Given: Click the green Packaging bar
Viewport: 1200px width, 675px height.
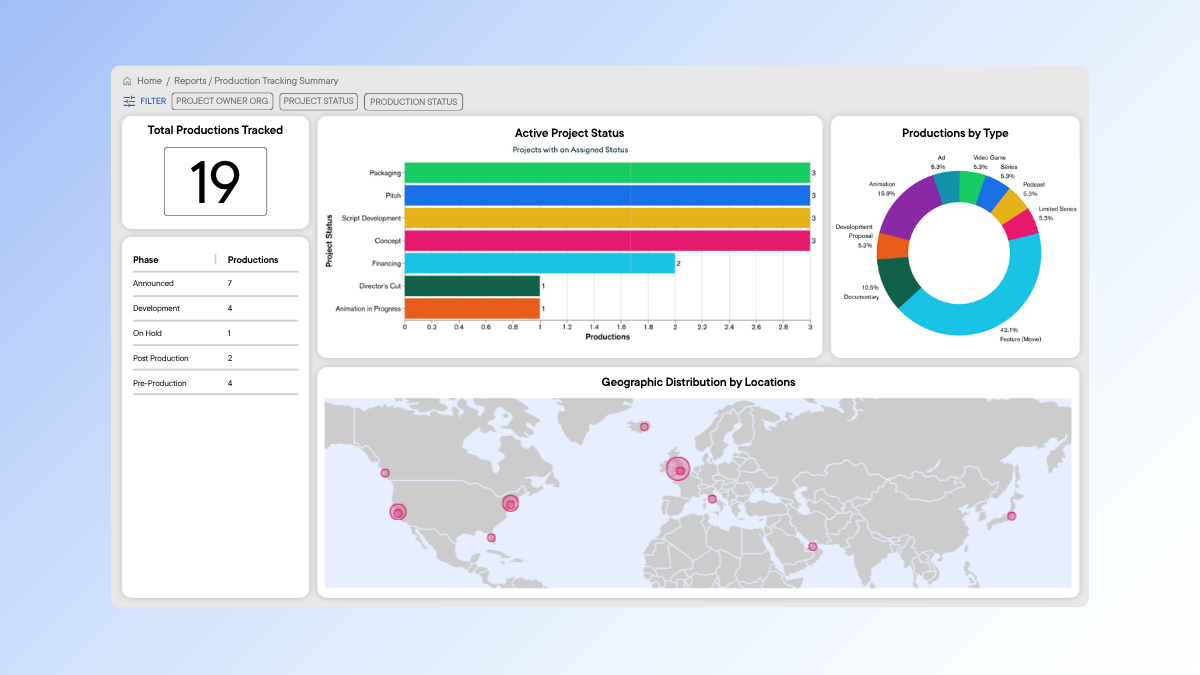Looking at the screenshot, I should pyautogui.click(x=607, y=173).
